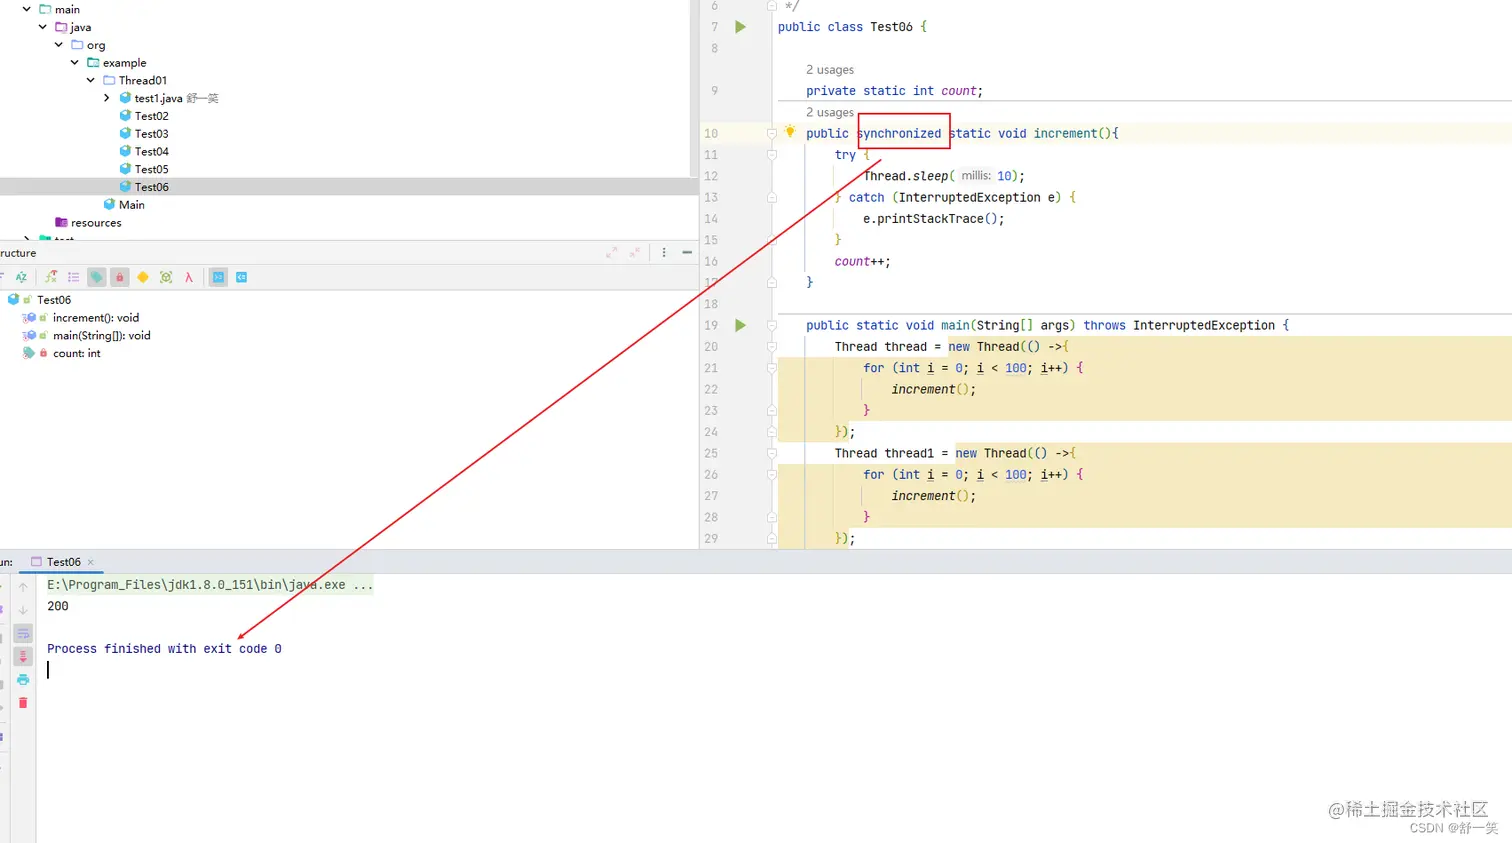Toggle Group Methods by Defining Type icon
The height and width of the screenshot is (843, 1512).
point(51,278)
